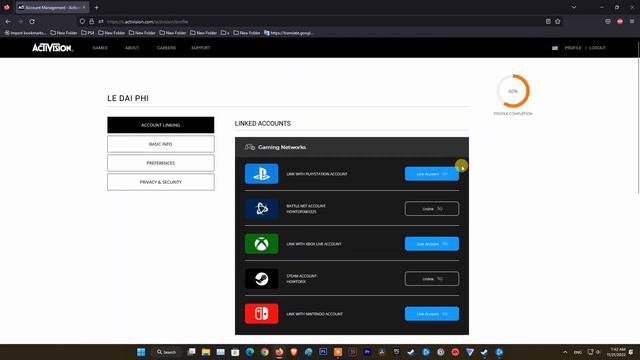Open Microsoft Edge from the taskbar

(250, 352)
